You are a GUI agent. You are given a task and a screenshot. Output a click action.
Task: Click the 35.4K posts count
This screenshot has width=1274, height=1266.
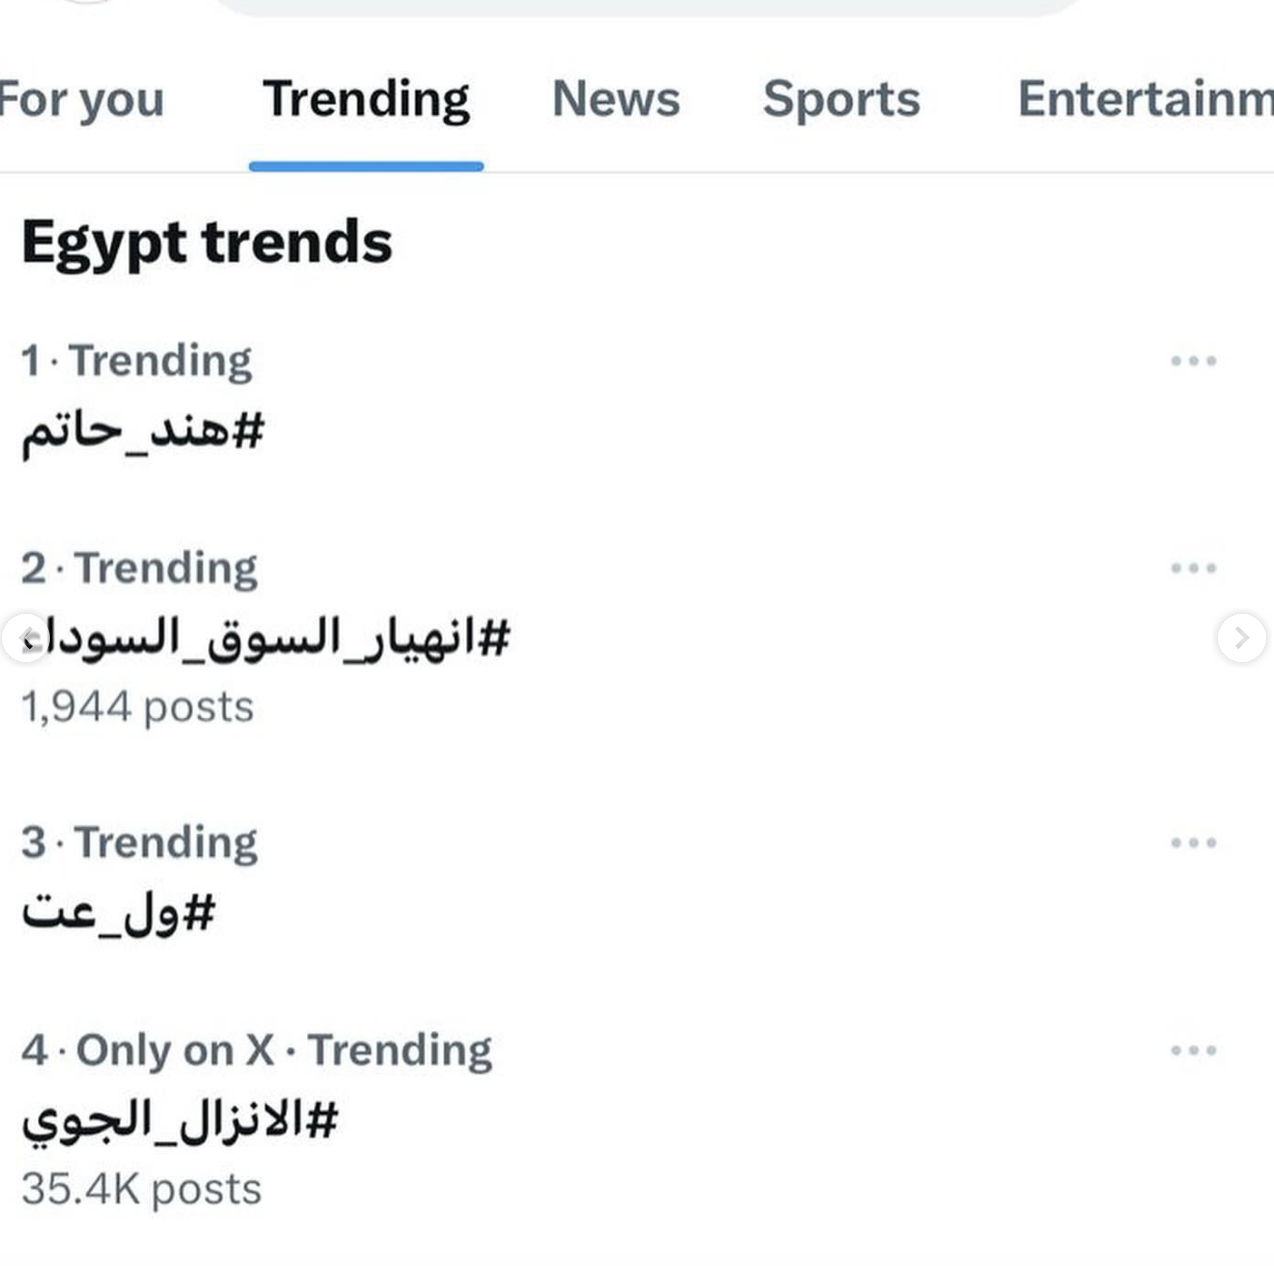click(x=141, y=1190)
